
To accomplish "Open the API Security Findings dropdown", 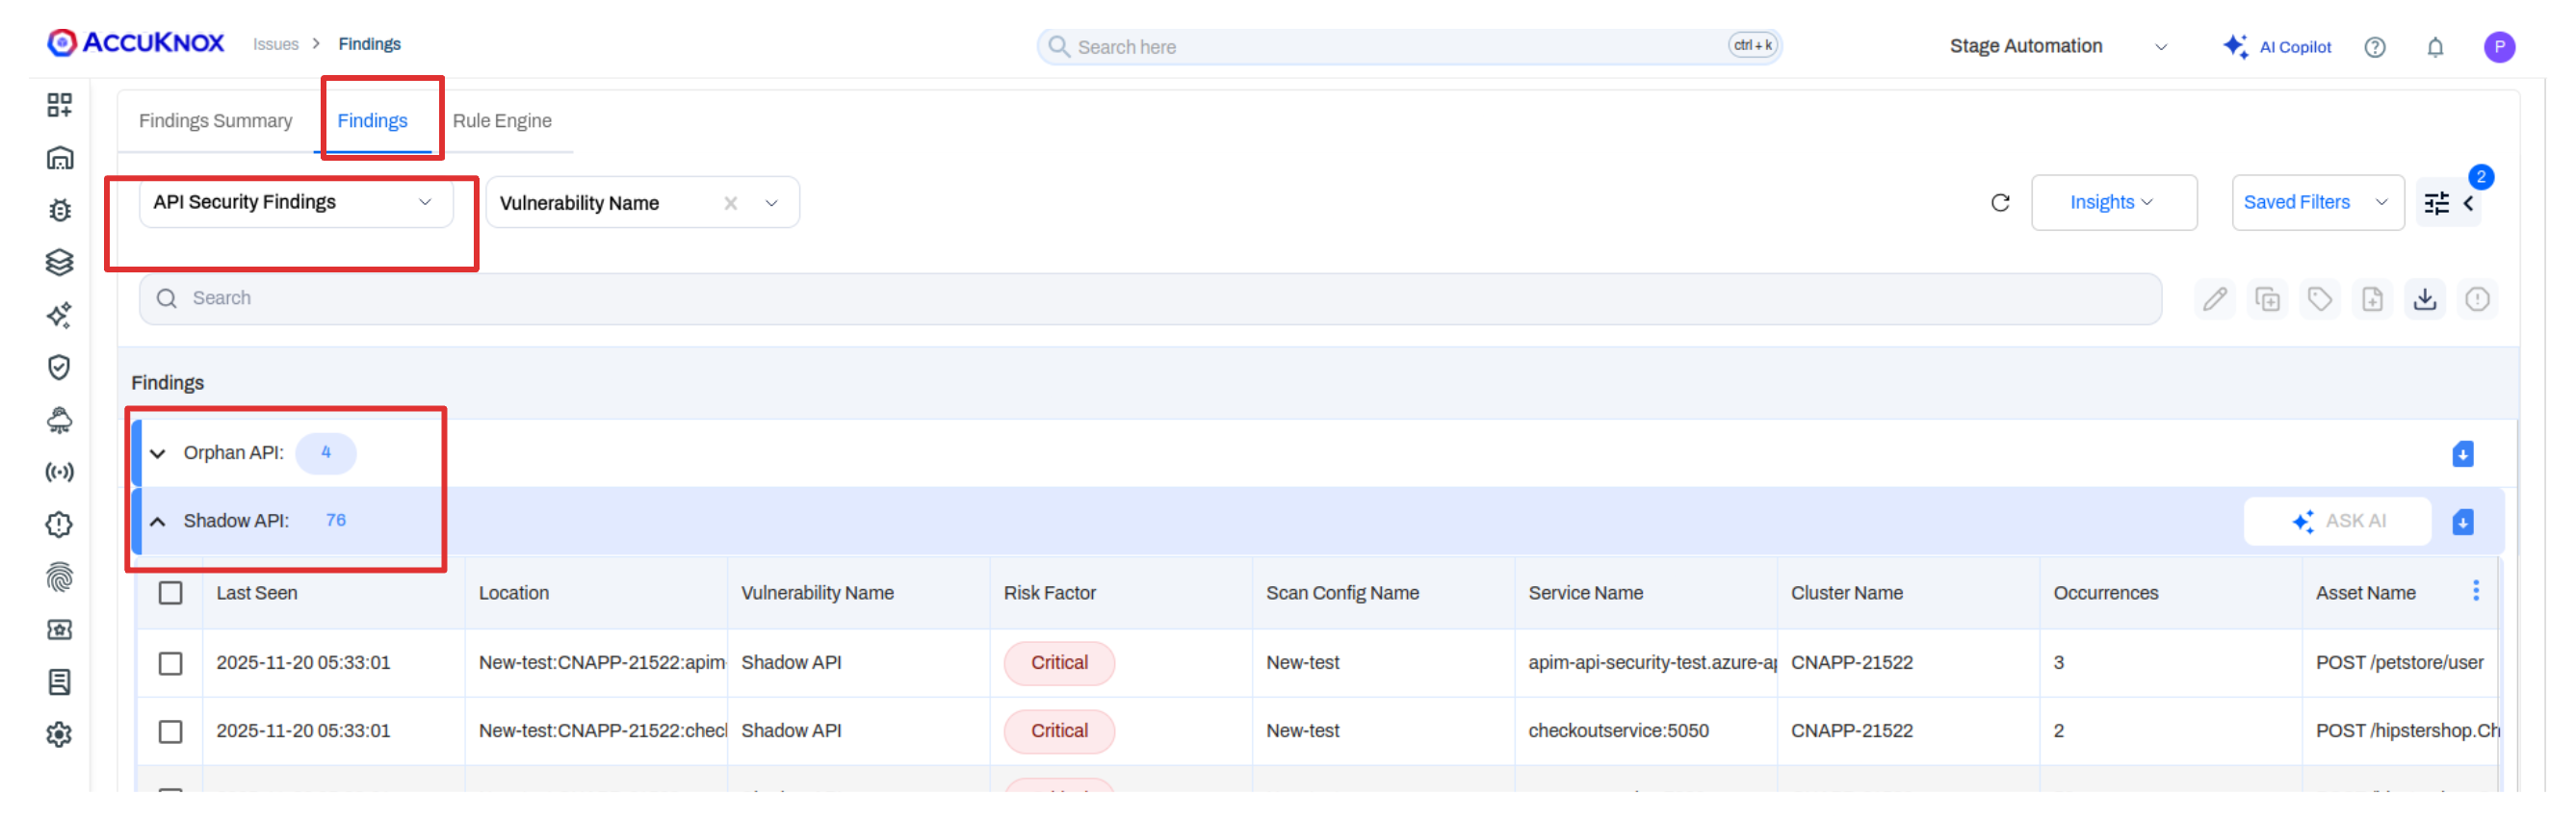I will (x=294, y=203).
